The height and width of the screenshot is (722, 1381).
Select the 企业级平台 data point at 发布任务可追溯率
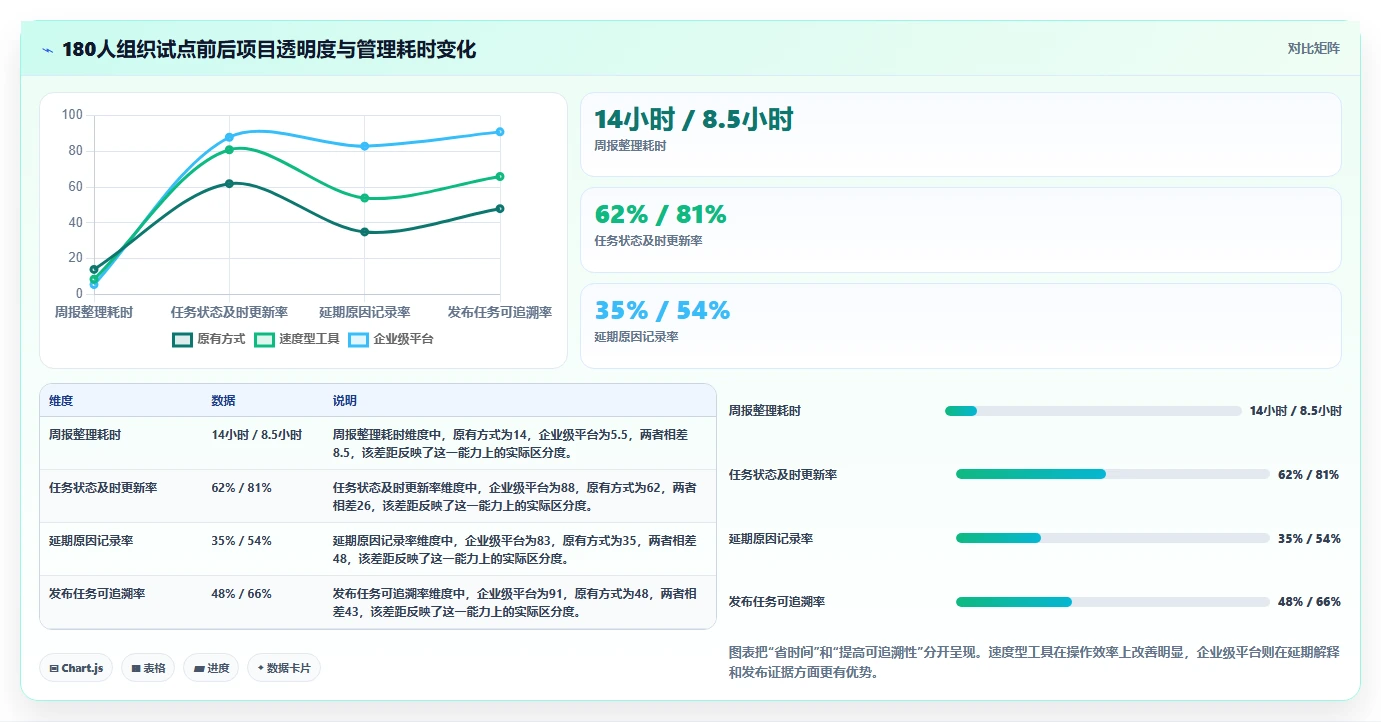[x=499, y=132]
